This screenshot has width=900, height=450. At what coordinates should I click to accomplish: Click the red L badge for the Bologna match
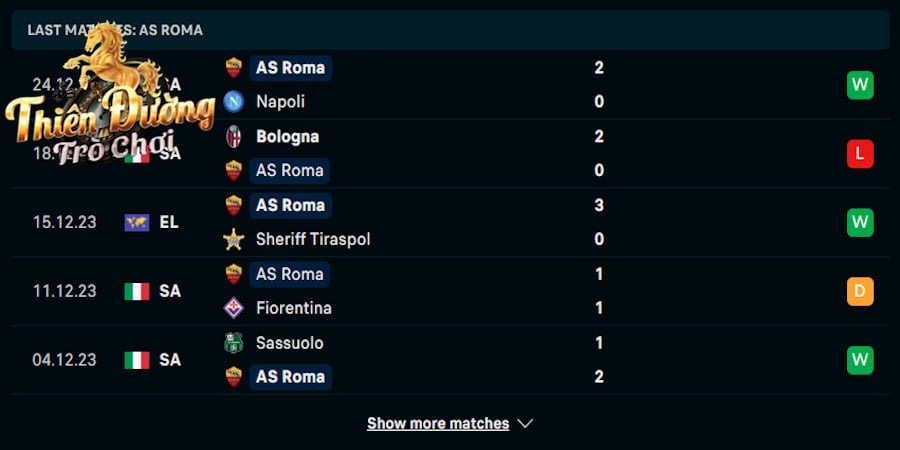(860, 154)
